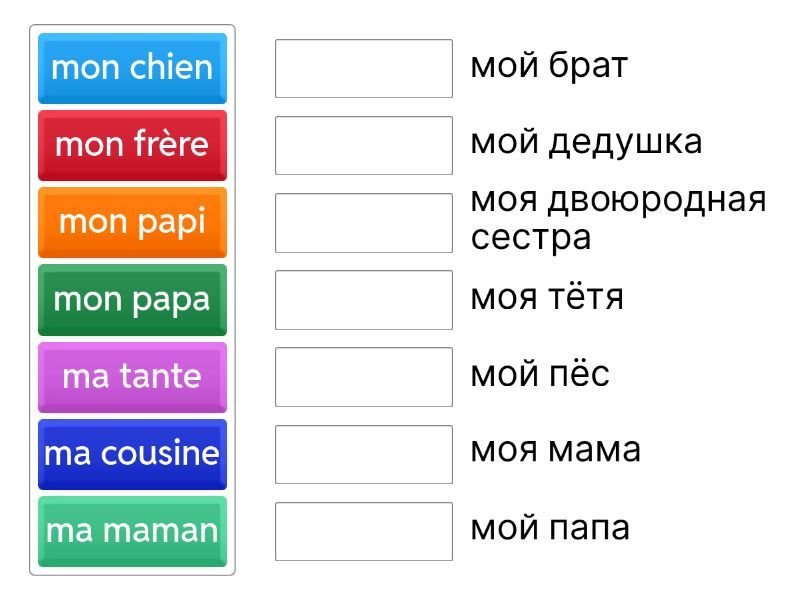The width and height of the screenshot is (800, 600).
Task: Click the empty box beside 'мой брат'
Action: [x=364, y=68]
